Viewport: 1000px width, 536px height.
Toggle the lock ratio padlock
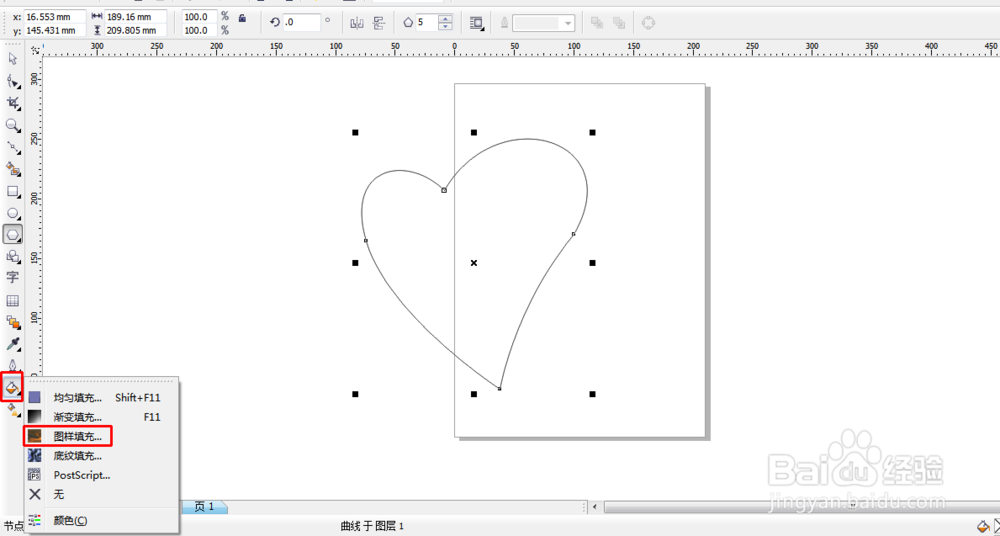pyautogui.click(x=242, y=18)
